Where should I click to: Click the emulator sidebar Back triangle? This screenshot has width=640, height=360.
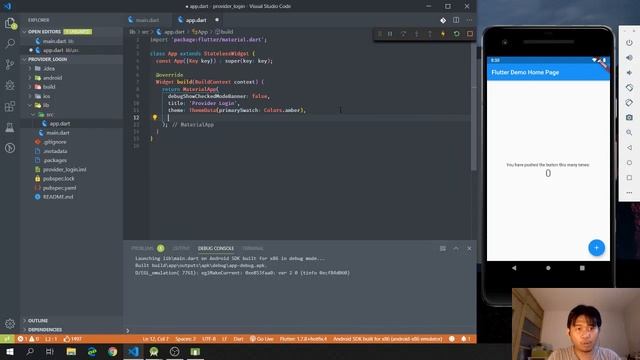(x=629, y=147)
